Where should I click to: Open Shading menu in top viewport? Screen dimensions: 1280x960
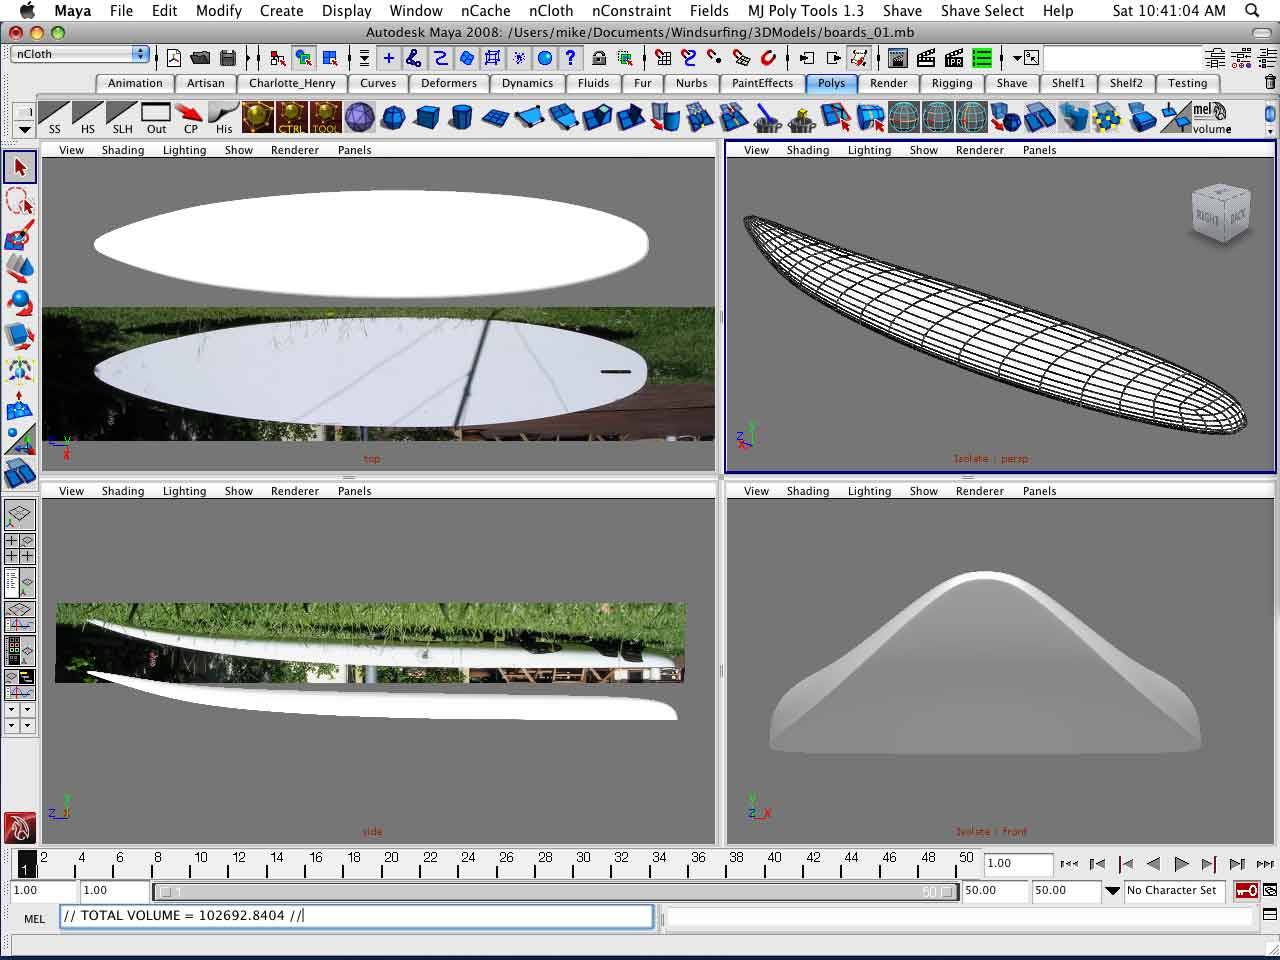122,150
